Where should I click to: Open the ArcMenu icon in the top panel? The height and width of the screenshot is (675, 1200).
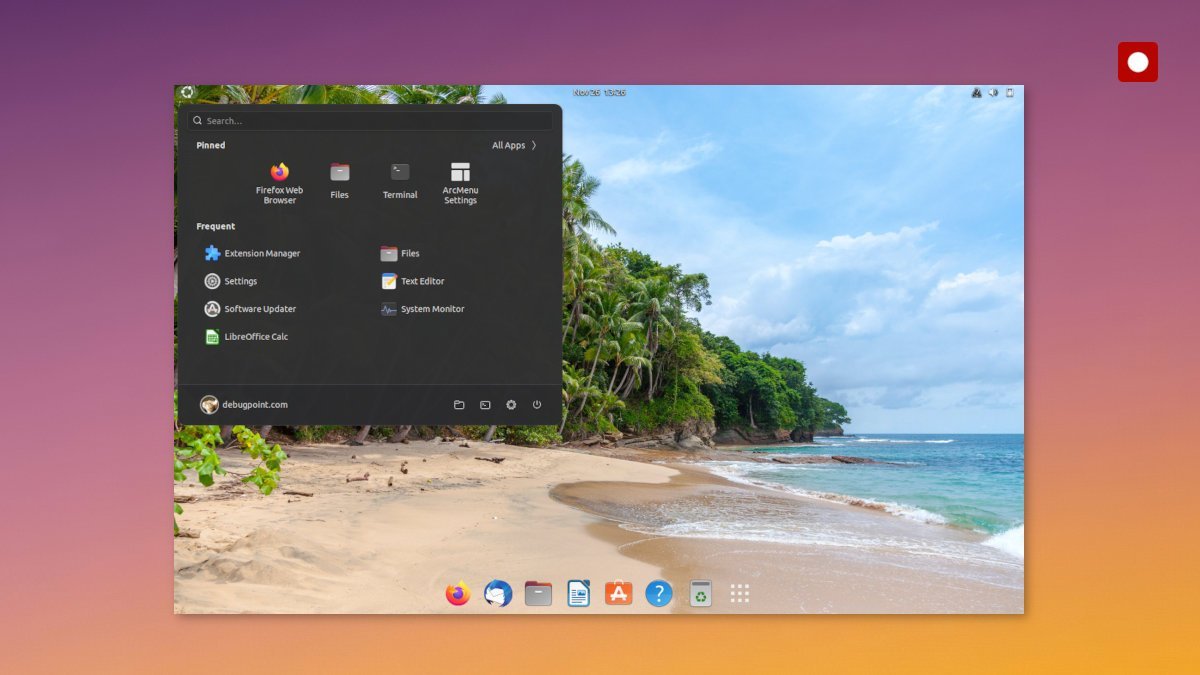(x=187, y=91)
